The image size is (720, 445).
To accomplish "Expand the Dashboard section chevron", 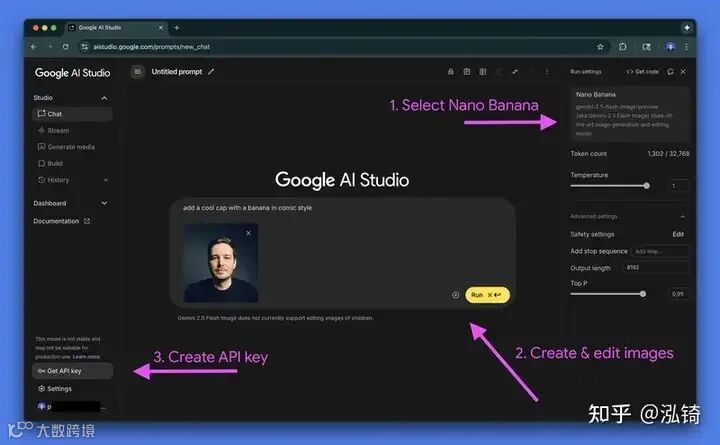I will [104, 203].
